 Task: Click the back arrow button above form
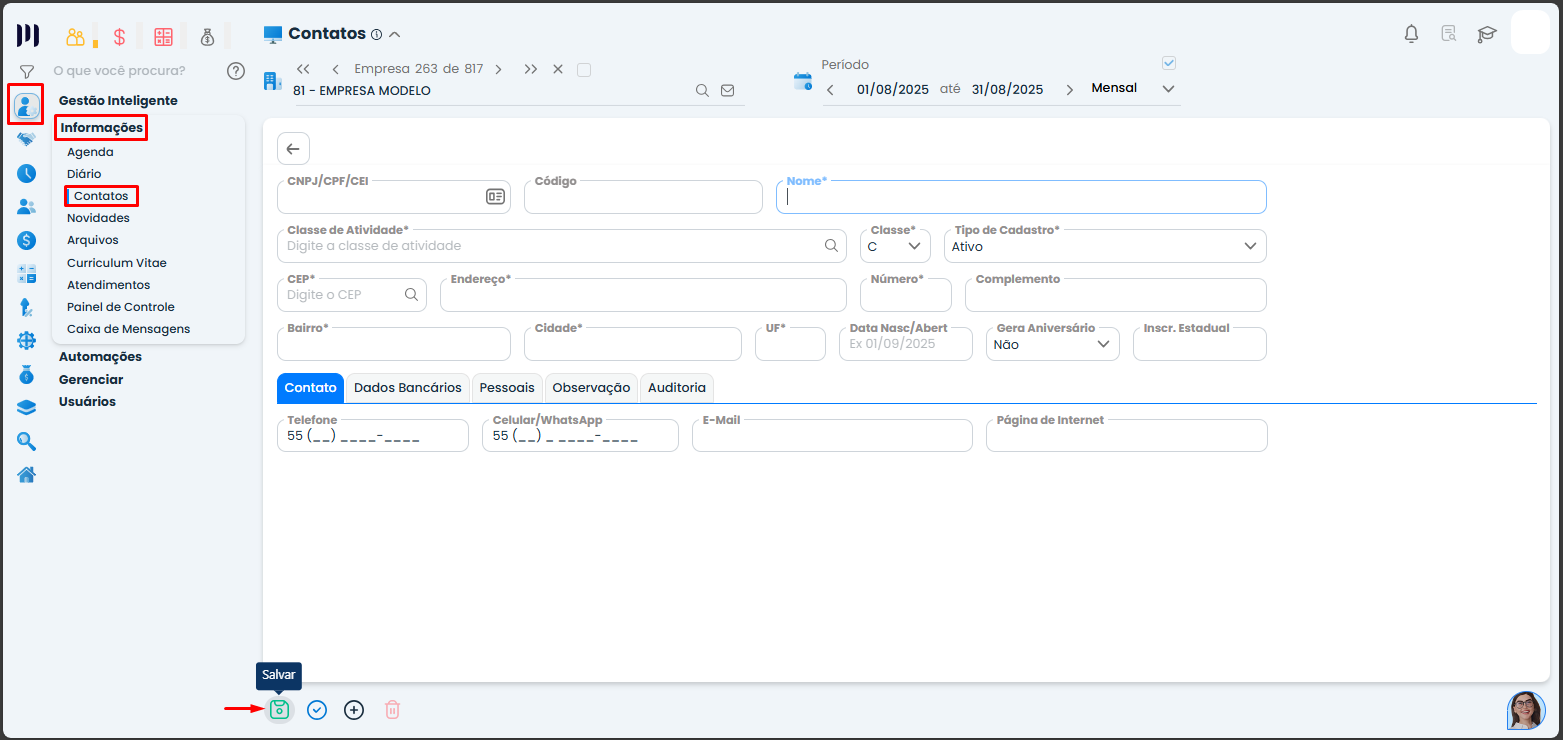tap(293, 149)
